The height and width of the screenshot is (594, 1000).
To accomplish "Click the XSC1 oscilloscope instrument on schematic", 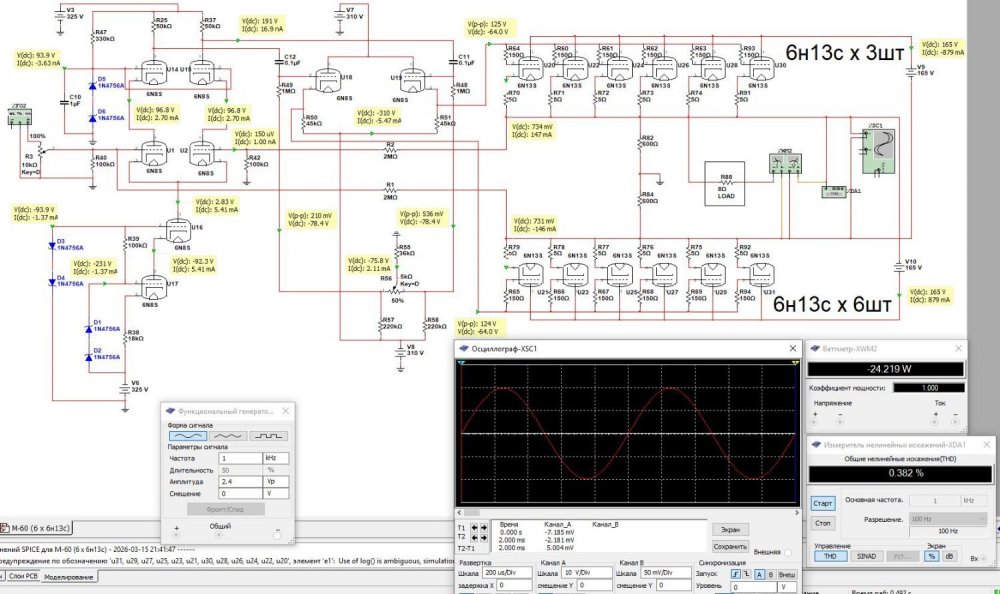I will pyautogui.click(x=881, y=147).
